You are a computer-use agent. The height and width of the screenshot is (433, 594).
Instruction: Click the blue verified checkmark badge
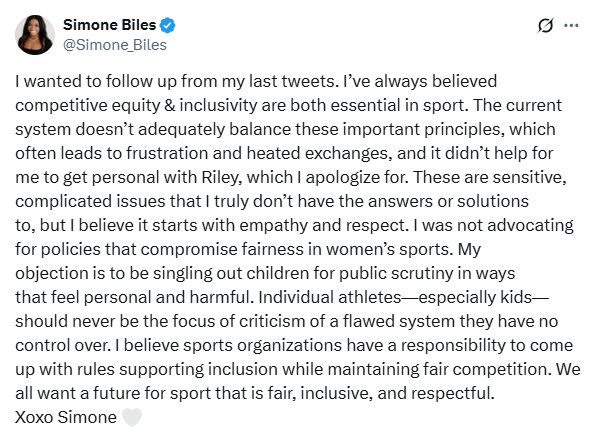click(x=167, y=25)
